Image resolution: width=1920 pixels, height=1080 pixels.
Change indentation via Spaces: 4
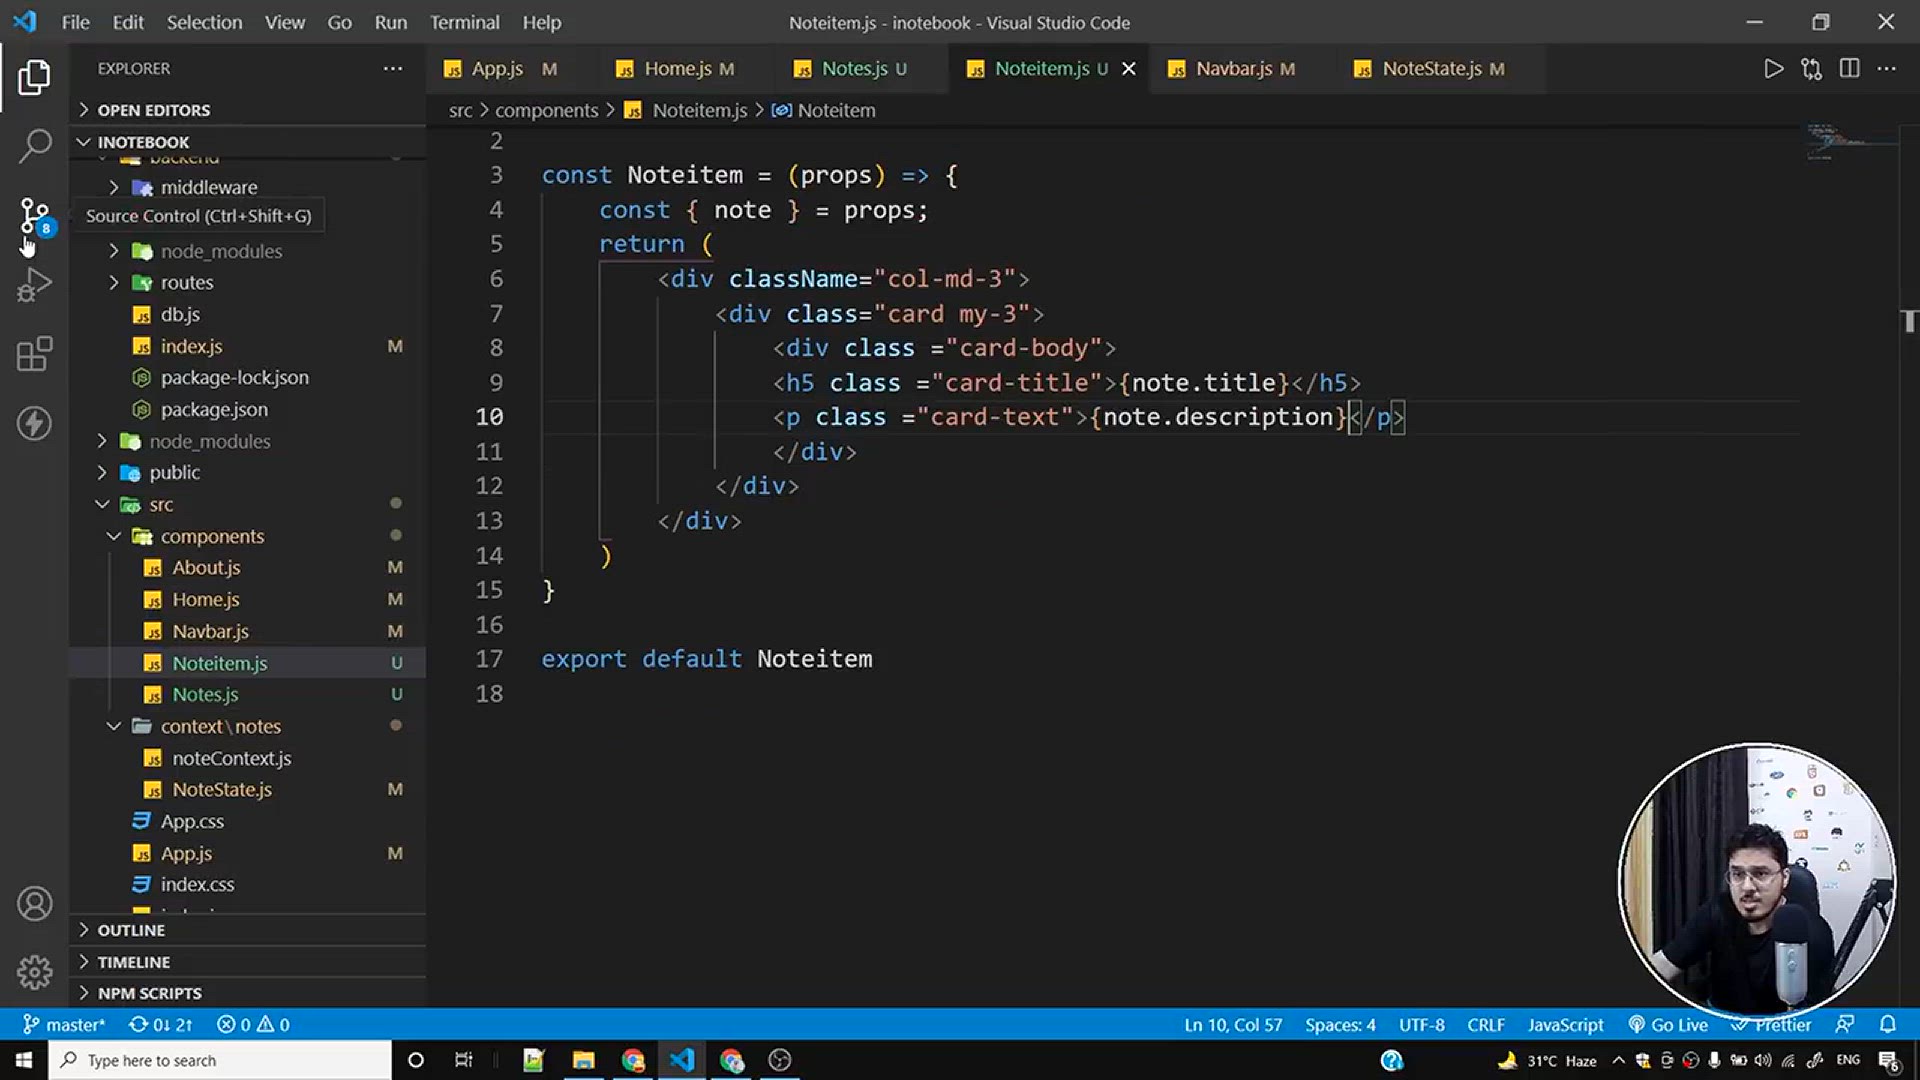point(1340,1025)
